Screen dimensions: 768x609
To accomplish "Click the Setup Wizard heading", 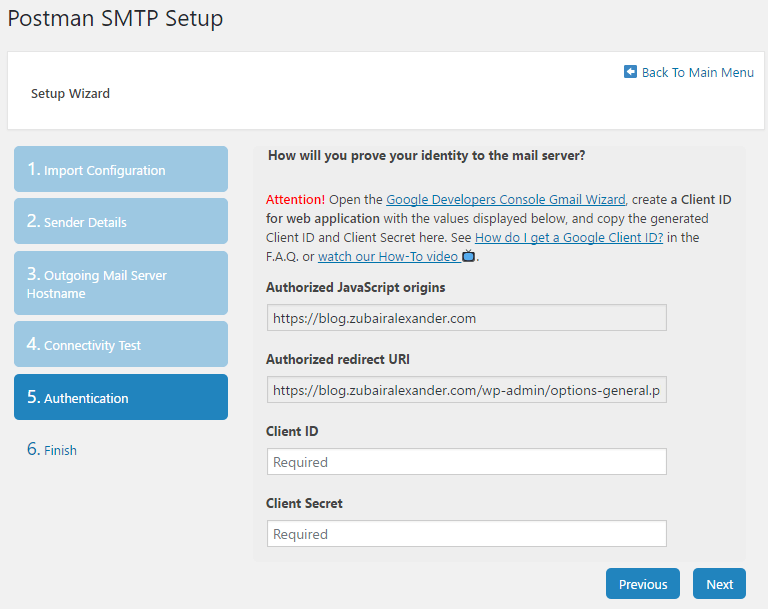I will coord(71,94).
